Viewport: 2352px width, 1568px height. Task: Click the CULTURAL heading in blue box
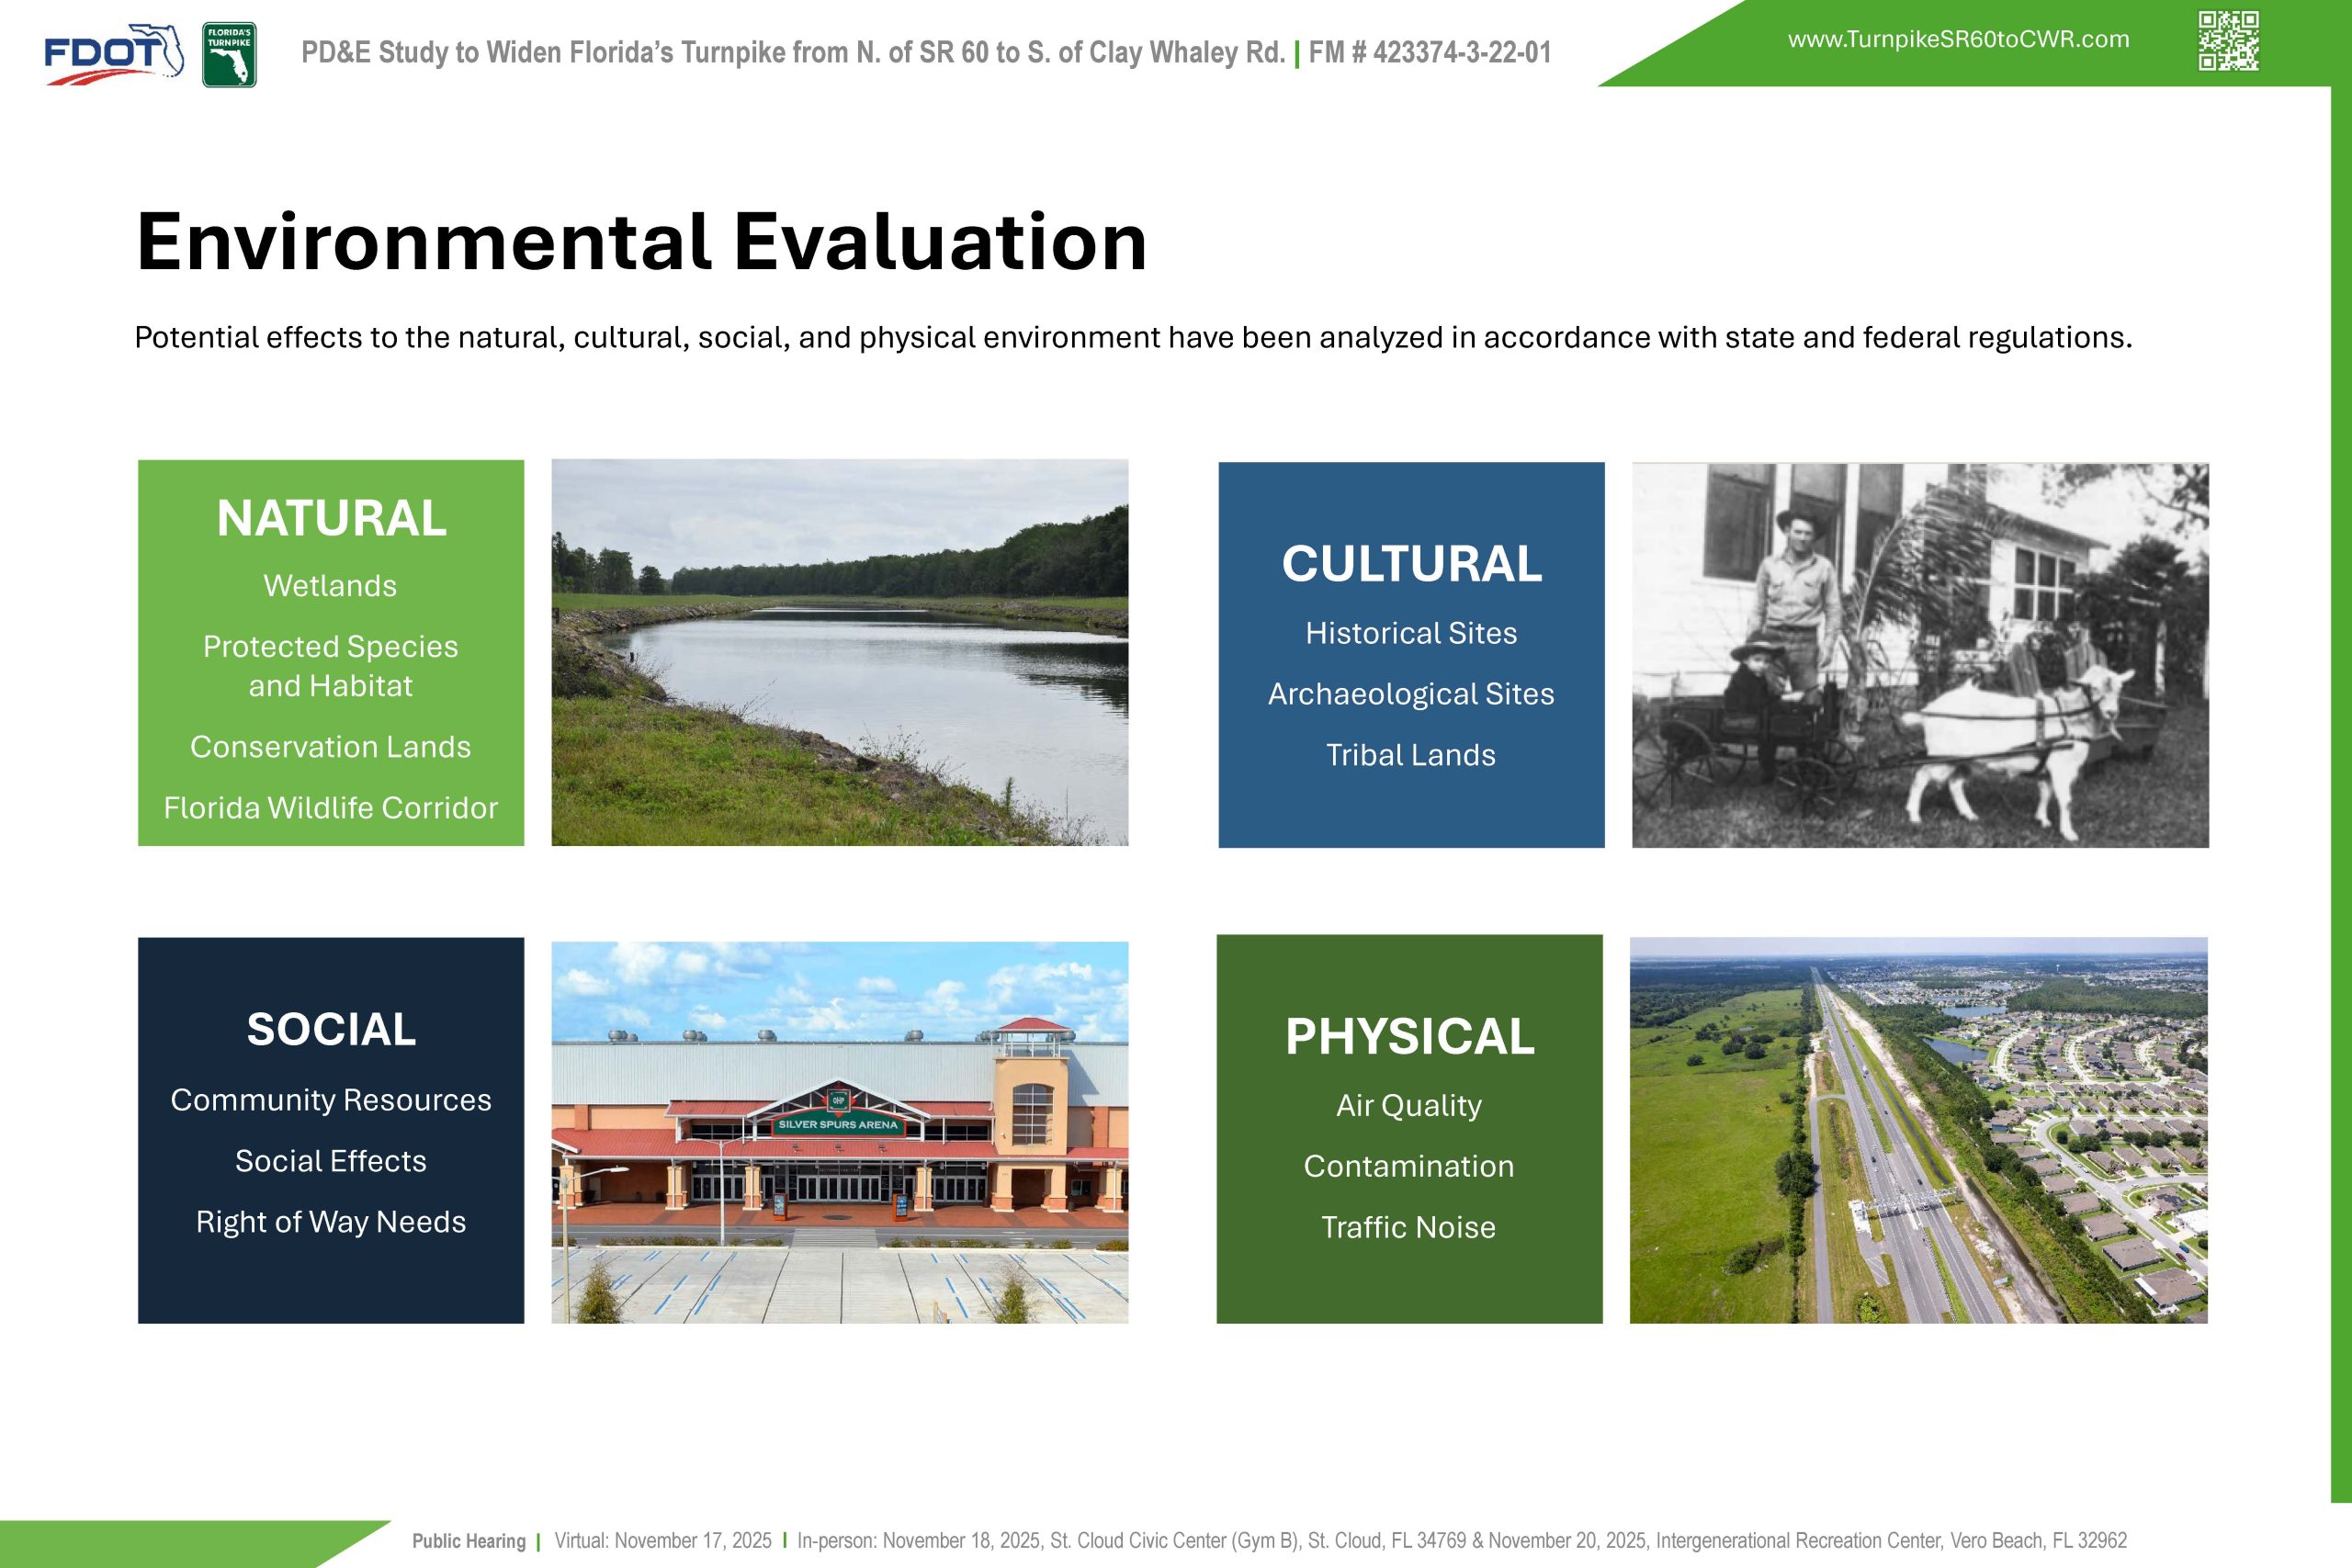click(1411, 564)
